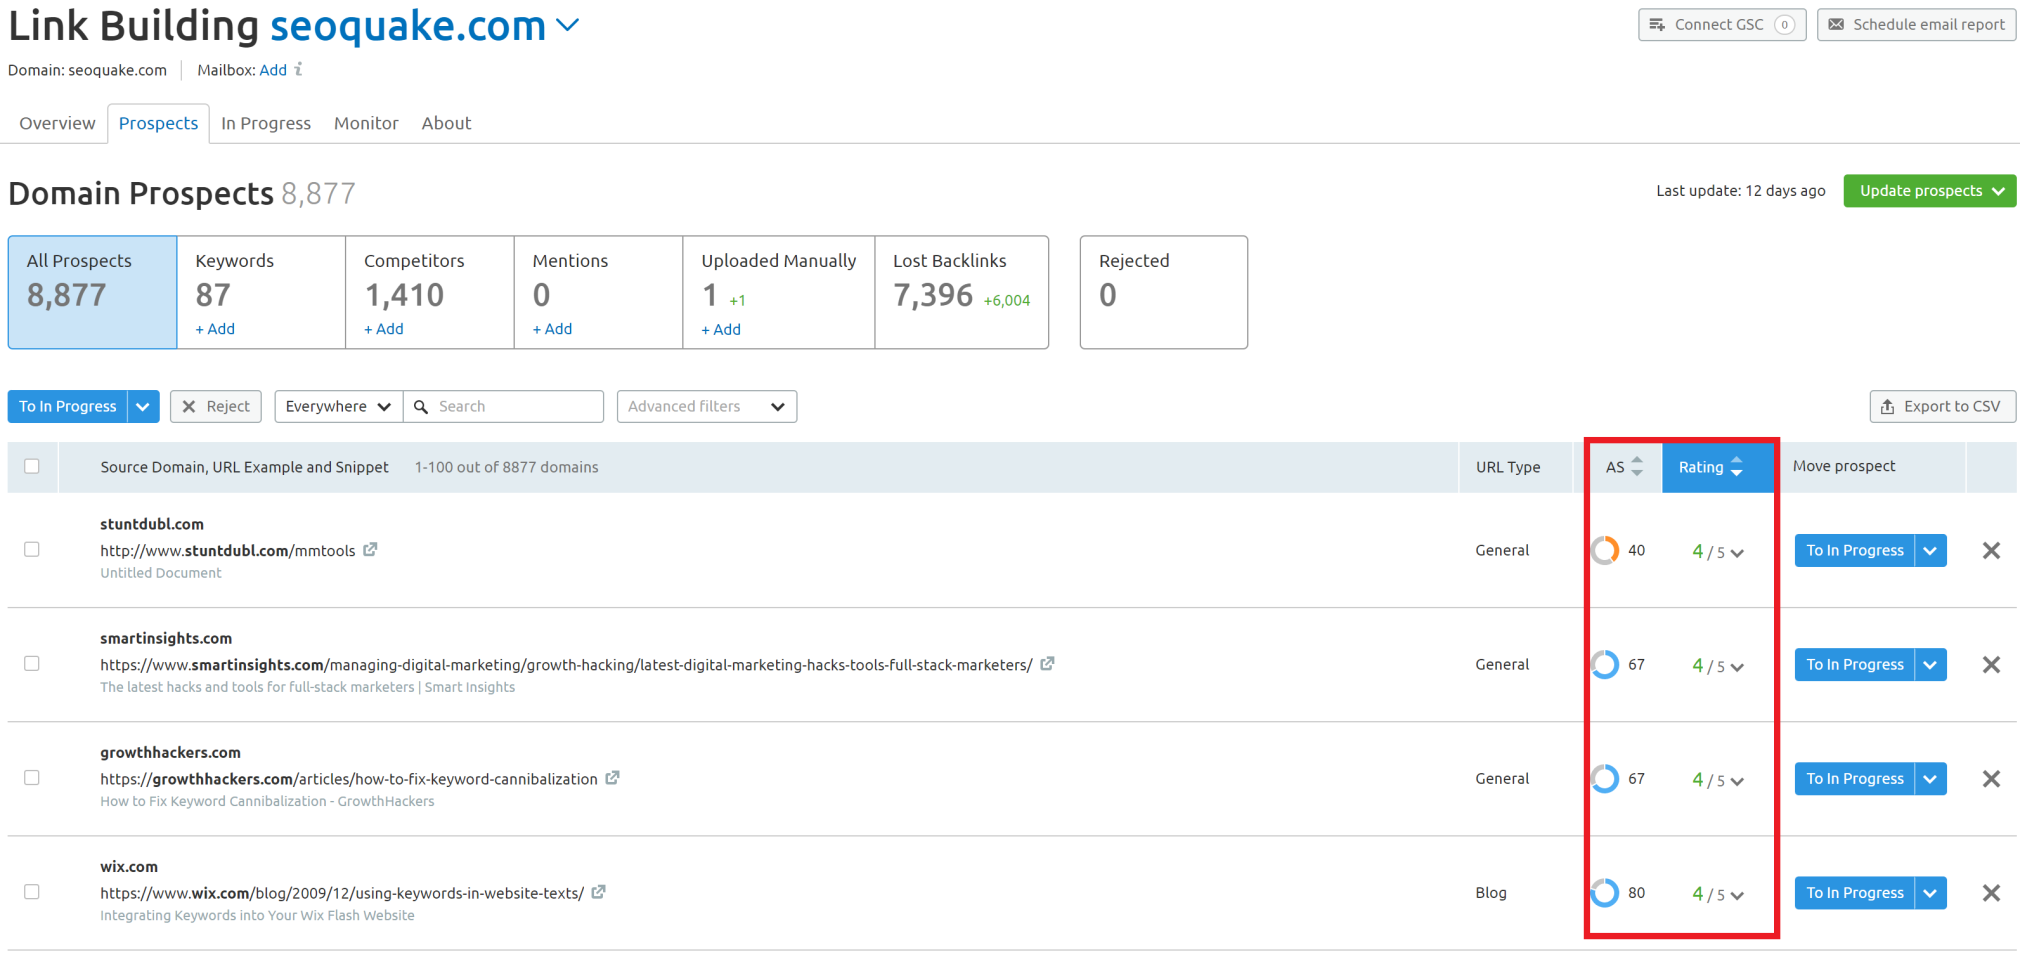Click Authority Score donut for stuntdubl.com
Screen dimensions: 2020x957
point(1605,550)
